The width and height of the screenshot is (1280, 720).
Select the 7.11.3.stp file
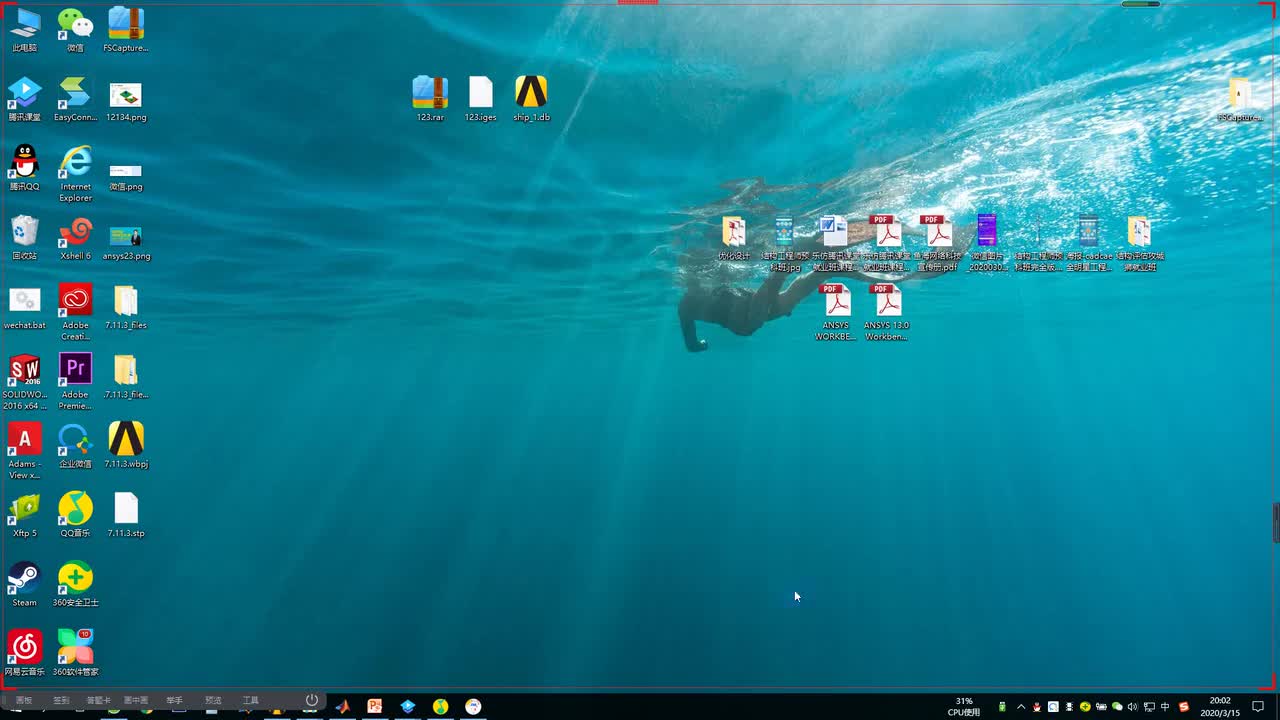tap(126, 515)
